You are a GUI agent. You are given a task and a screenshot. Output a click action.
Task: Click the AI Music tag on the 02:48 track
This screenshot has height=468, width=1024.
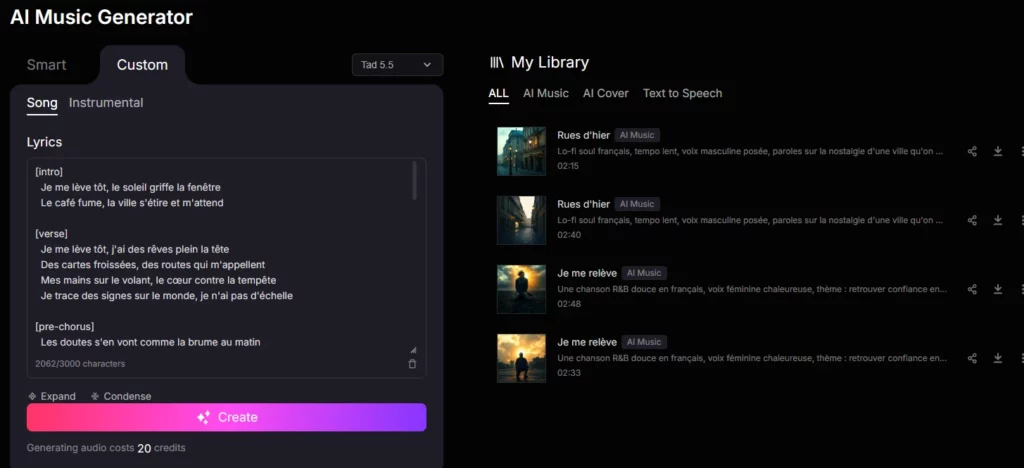644,273
